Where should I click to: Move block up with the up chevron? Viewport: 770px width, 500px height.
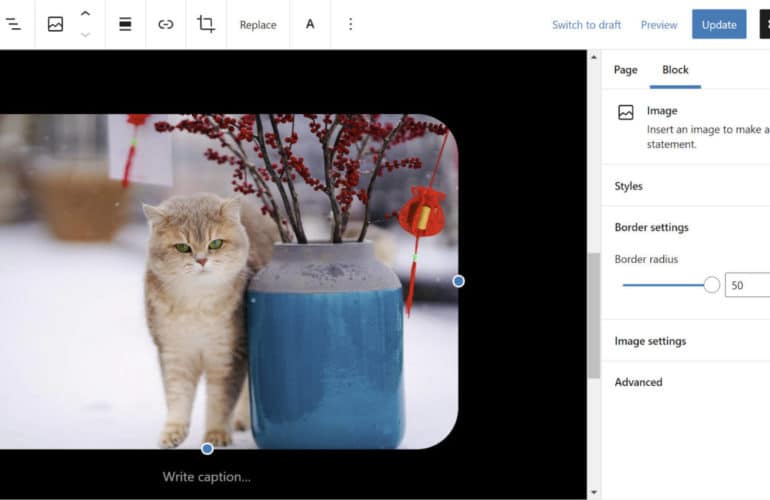coord(85,14)
